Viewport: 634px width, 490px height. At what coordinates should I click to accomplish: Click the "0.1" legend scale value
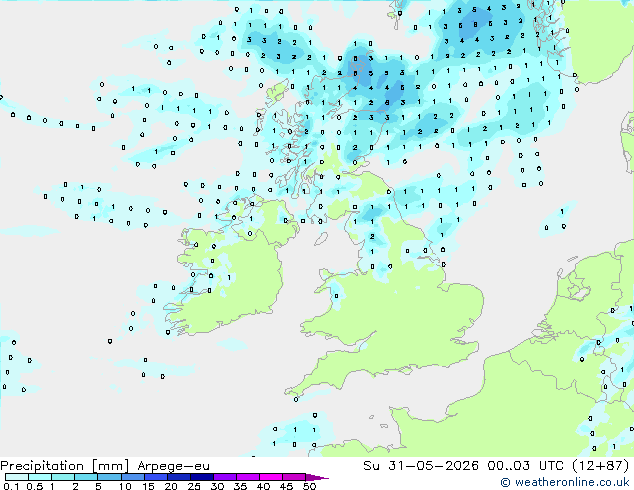[x=12, y=486]
